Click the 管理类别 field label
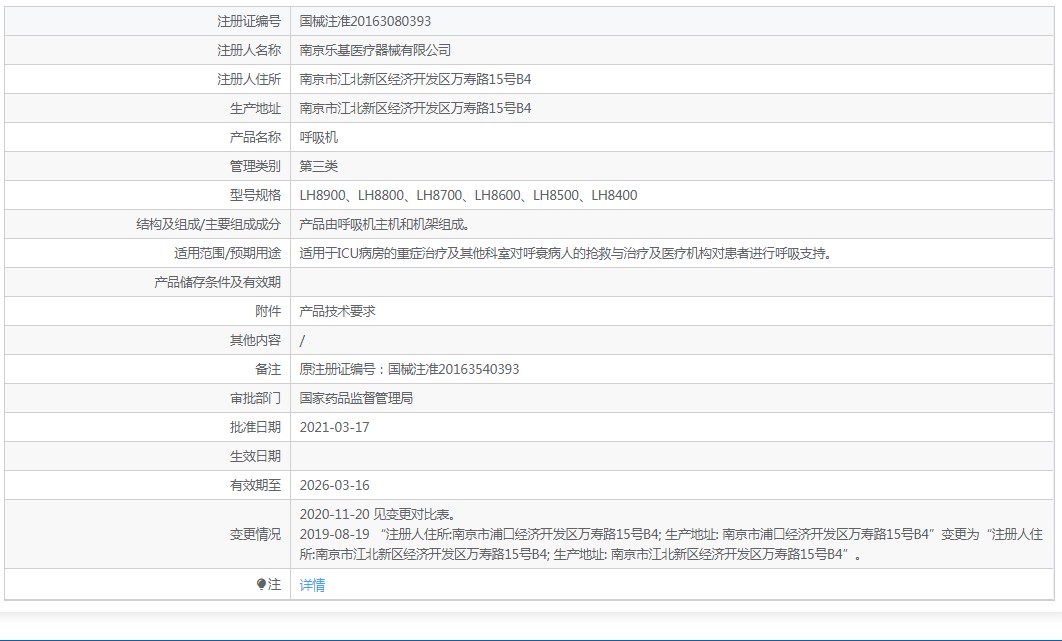Image resolution: width=1062 pixels, height=641 pixels. (x=255, y=166)
